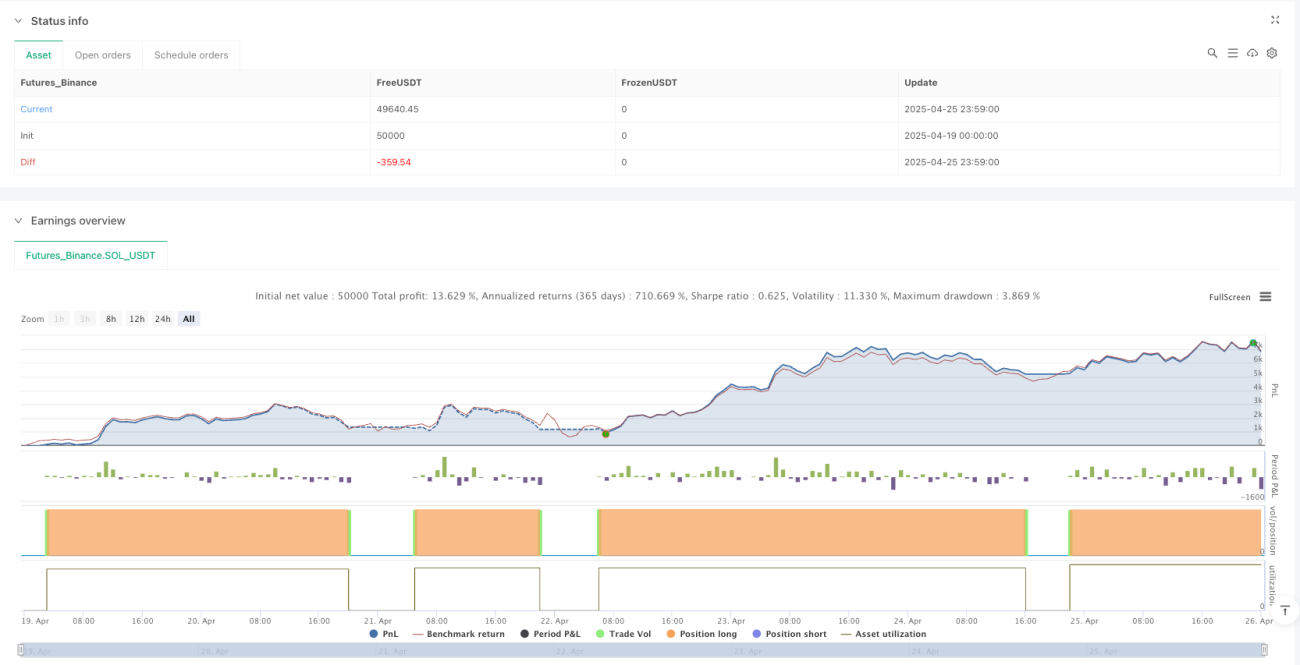Select the Futures_Binance.SOL_USDT tab
The image size is (1300, 665).
click(91, 255)
